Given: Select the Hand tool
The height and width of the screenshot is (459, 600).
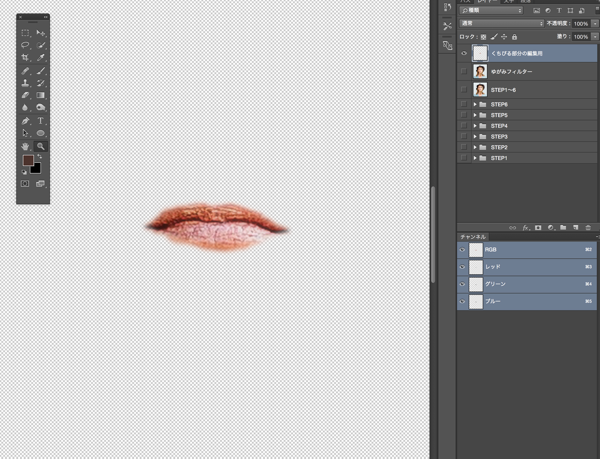Looking at the screenshot, I should click(25, 146).
